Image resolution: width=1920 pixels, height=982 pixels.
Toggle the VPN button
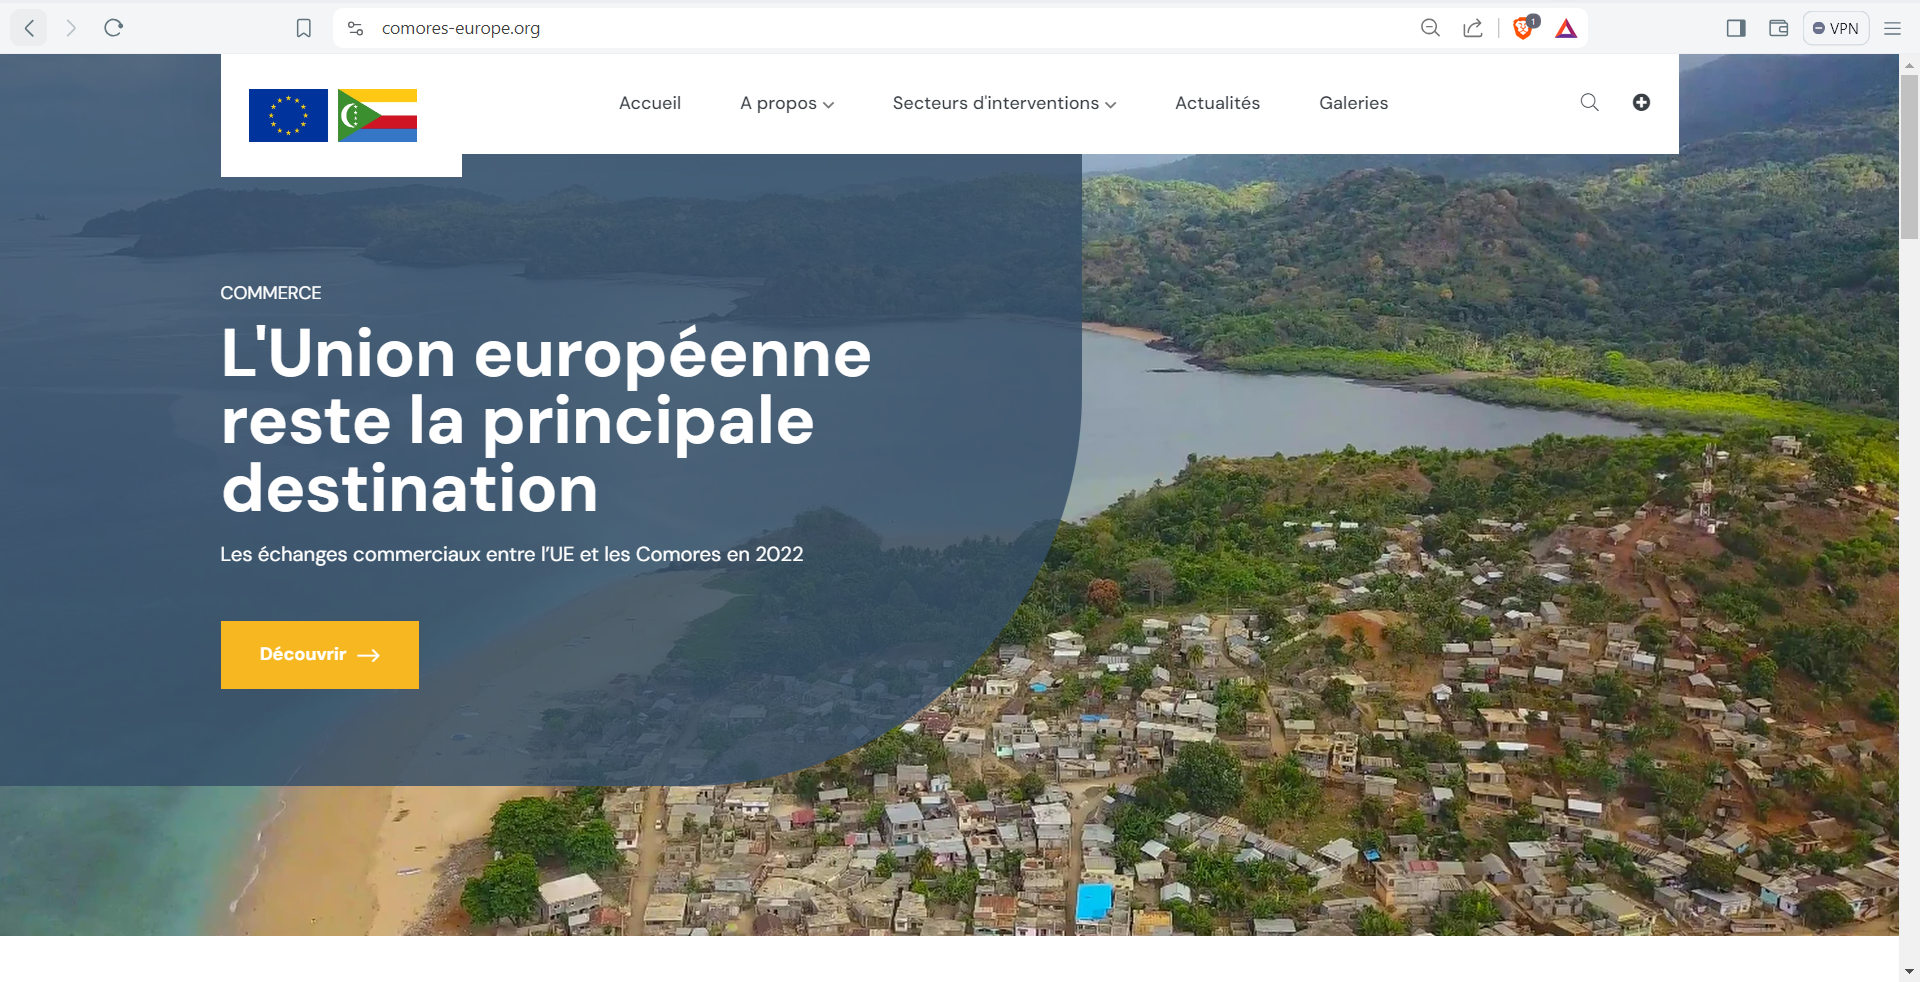1836,28
